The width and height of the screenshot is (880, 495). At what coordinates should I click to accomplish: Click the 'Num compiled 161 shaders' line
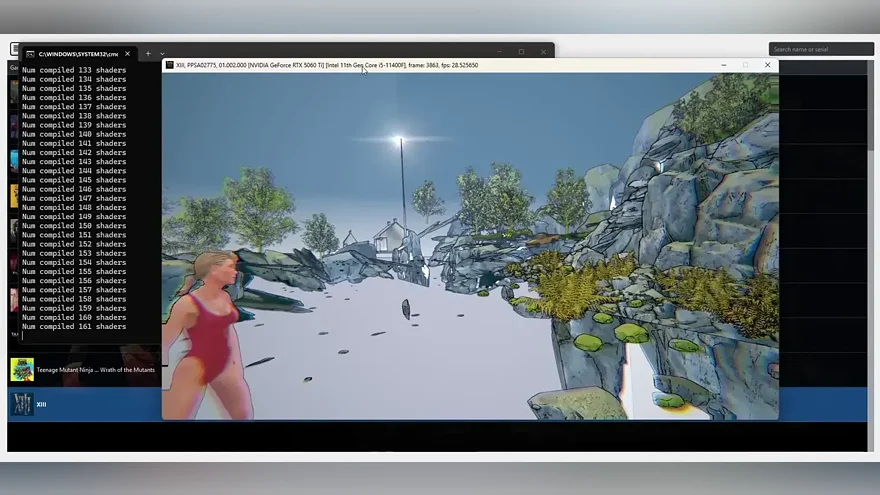coord(74,327)
